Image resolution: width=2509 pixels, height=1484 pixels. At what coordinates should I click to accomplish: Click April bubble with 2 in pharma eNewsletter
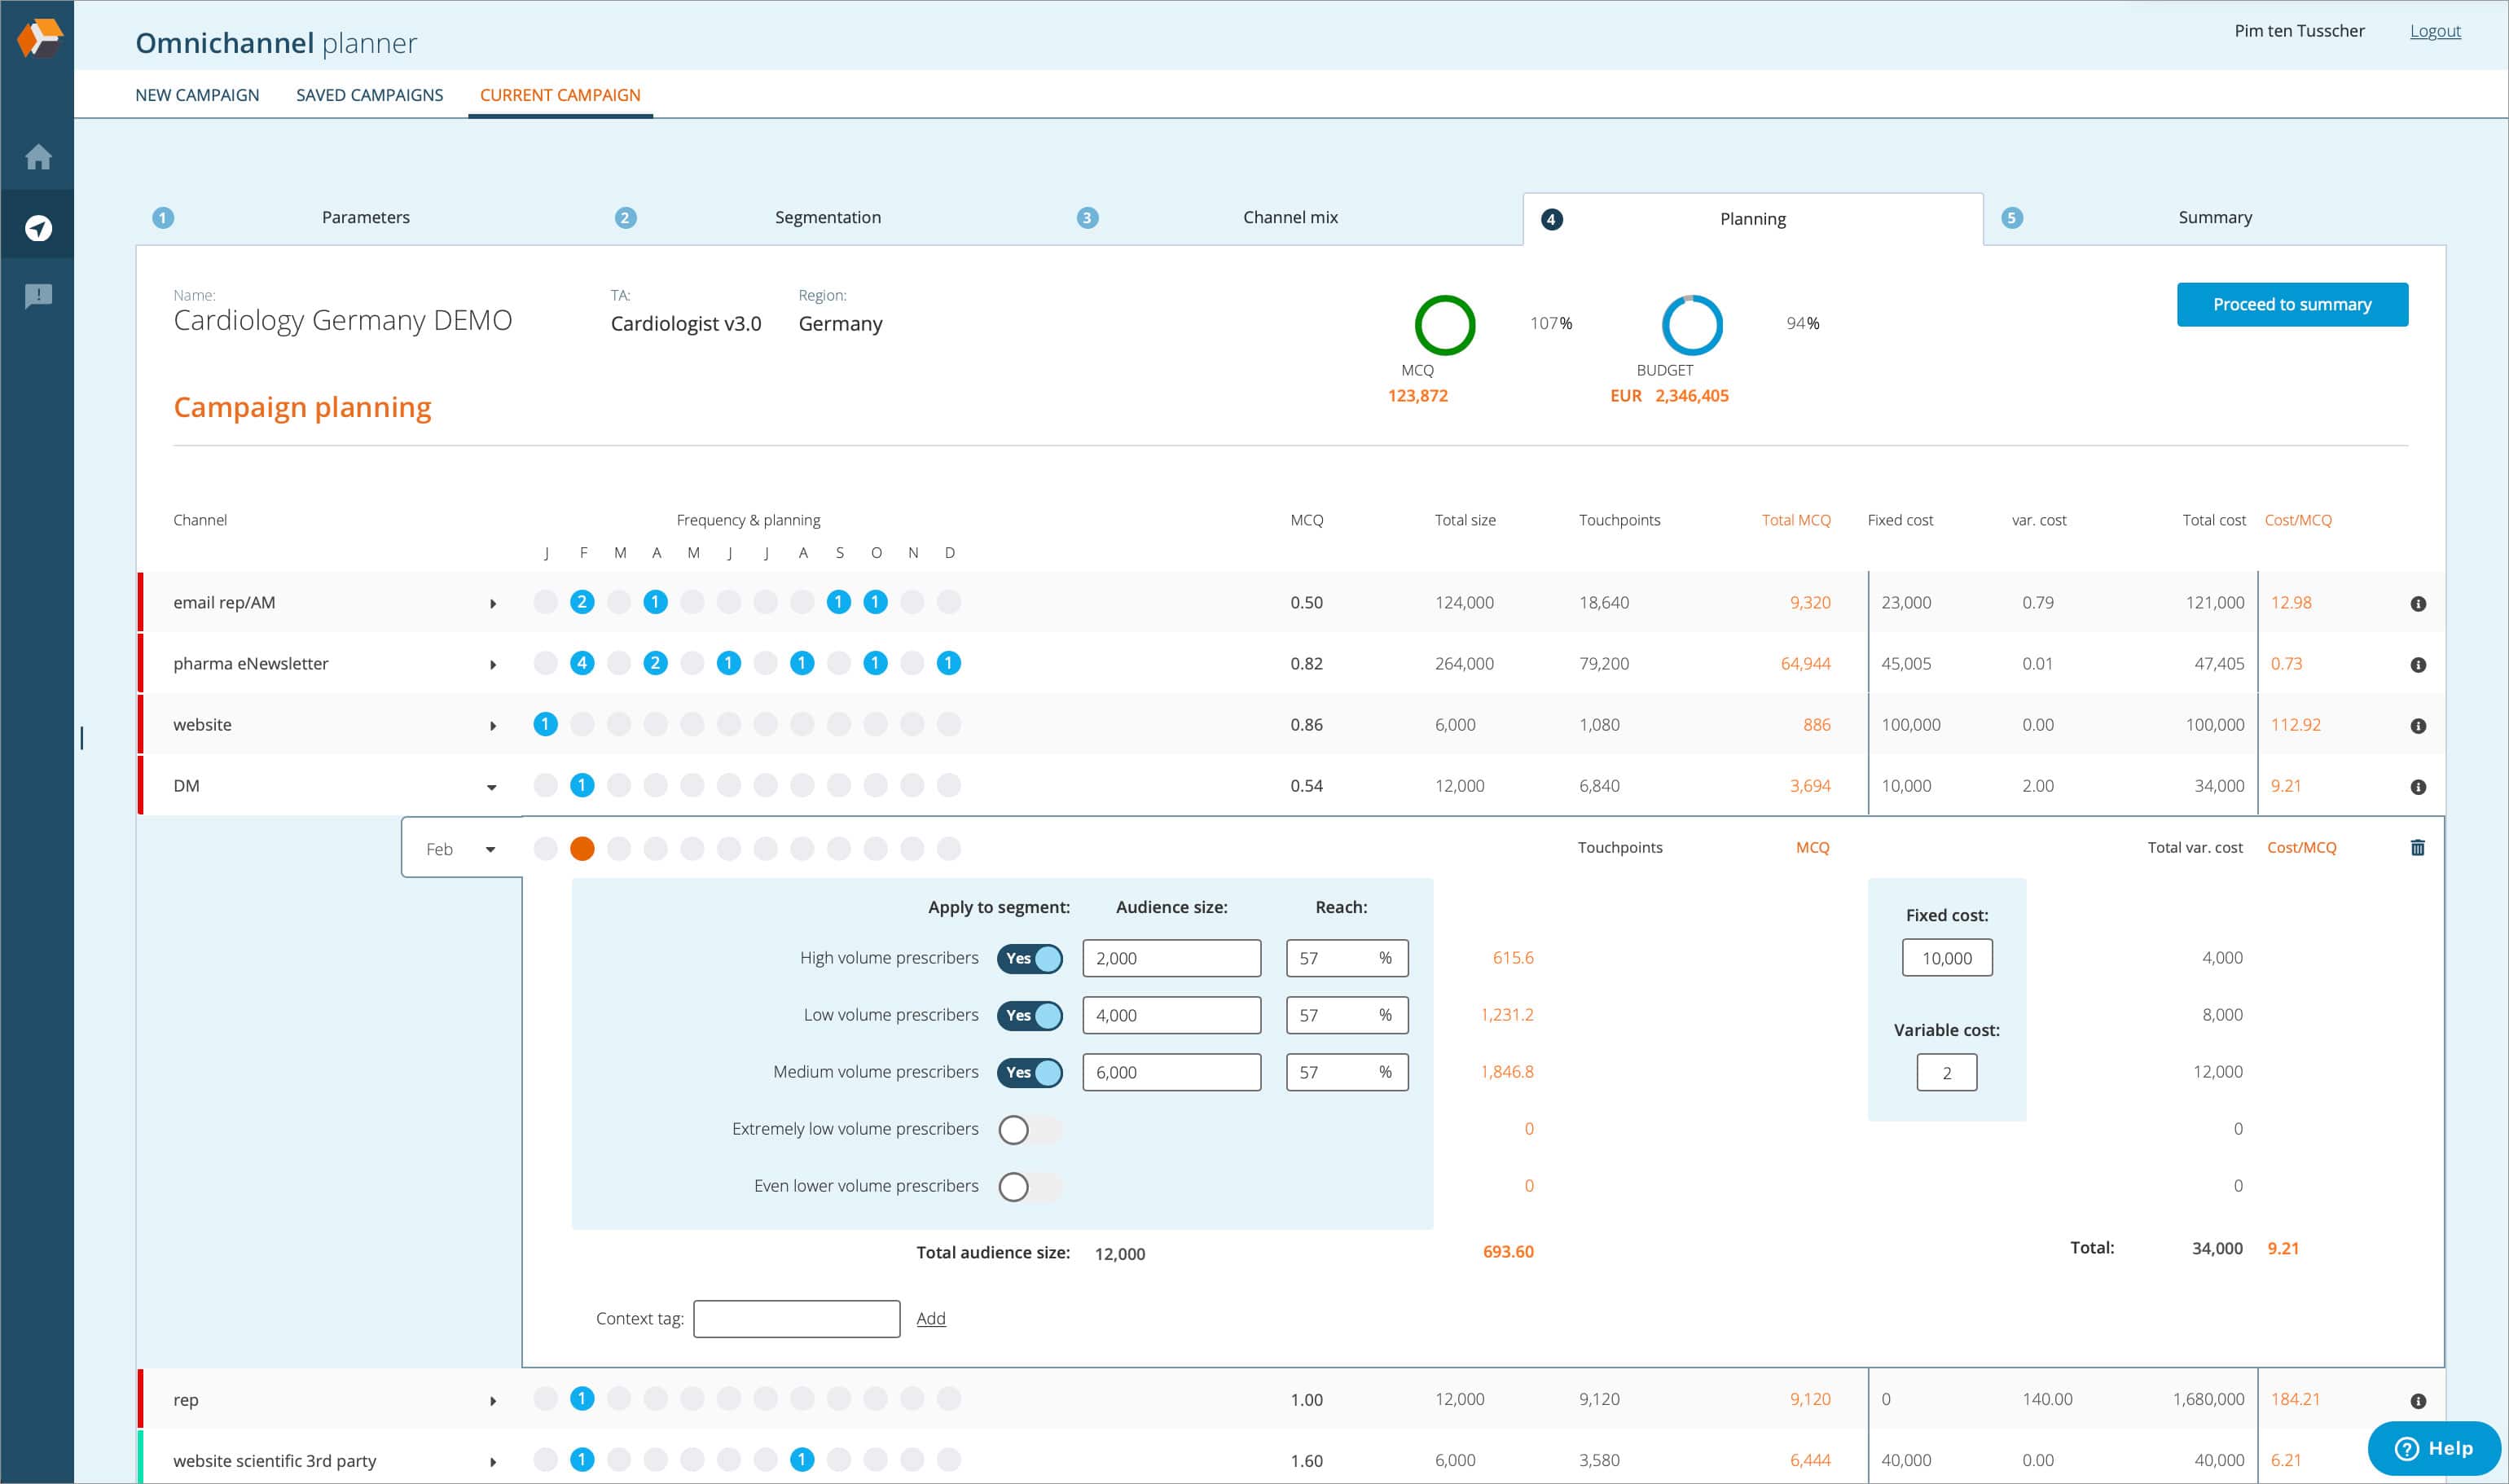(655, 663)
